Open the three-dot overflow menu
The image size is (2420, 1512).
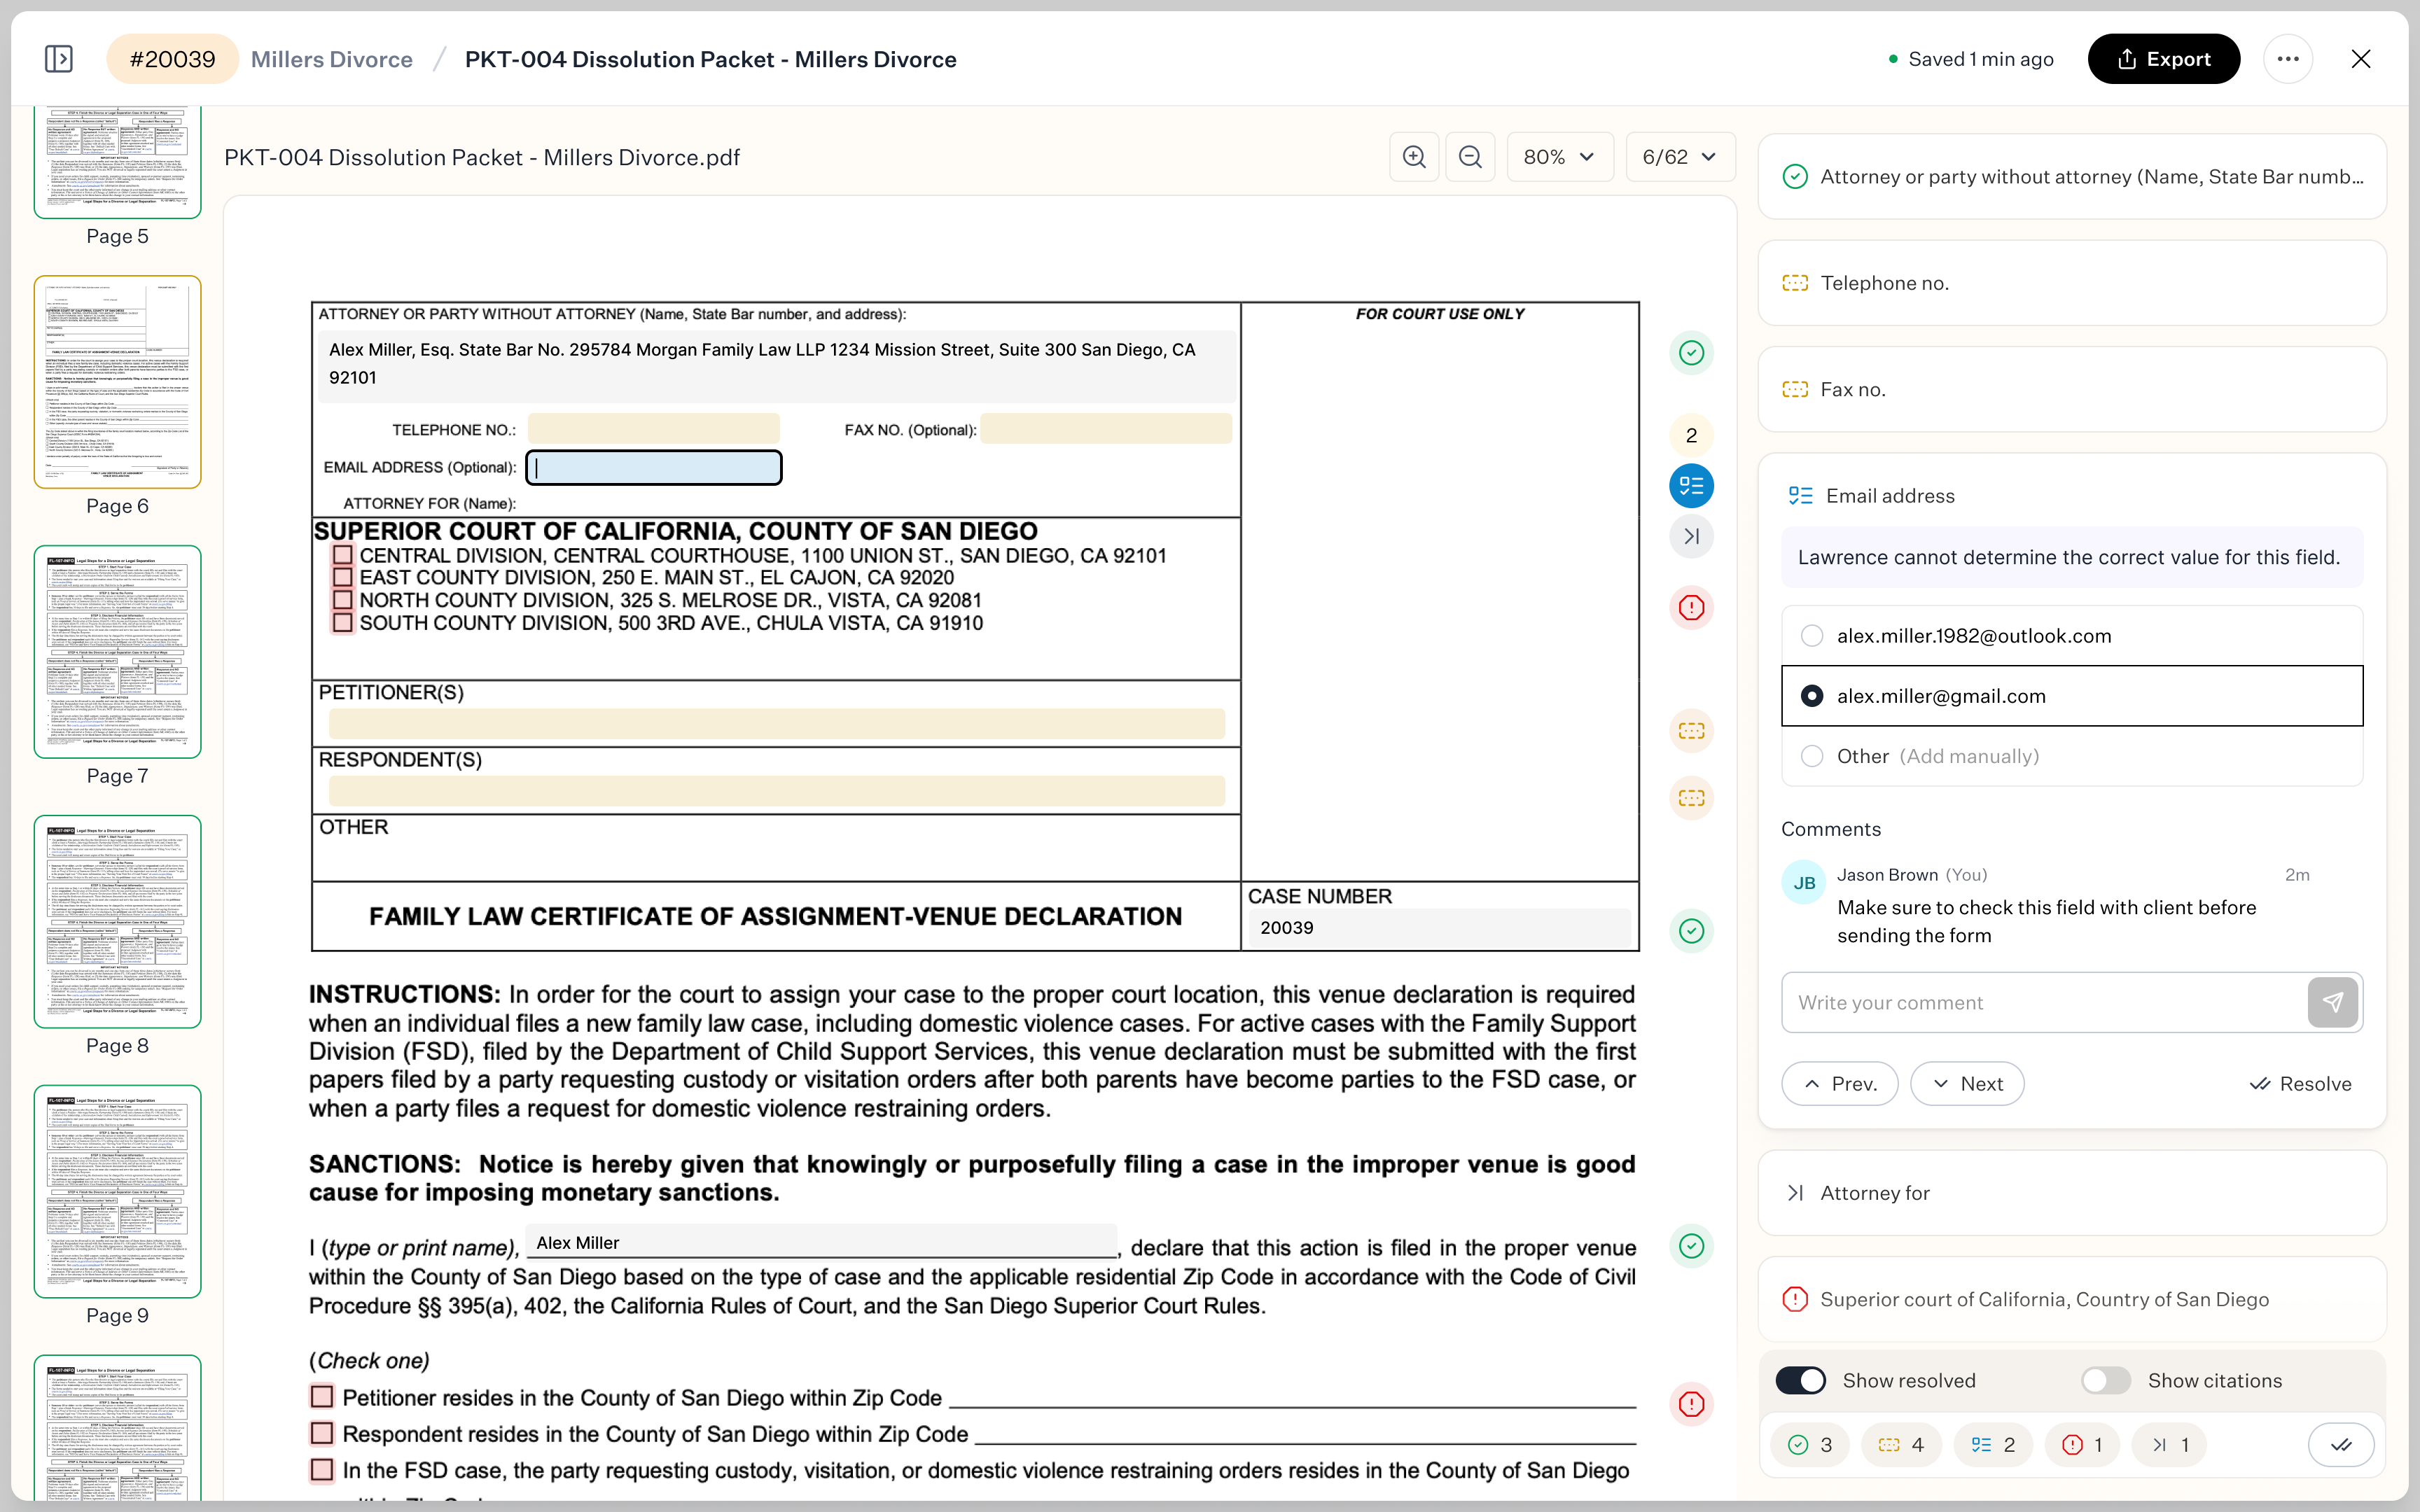click(2289, 58)
